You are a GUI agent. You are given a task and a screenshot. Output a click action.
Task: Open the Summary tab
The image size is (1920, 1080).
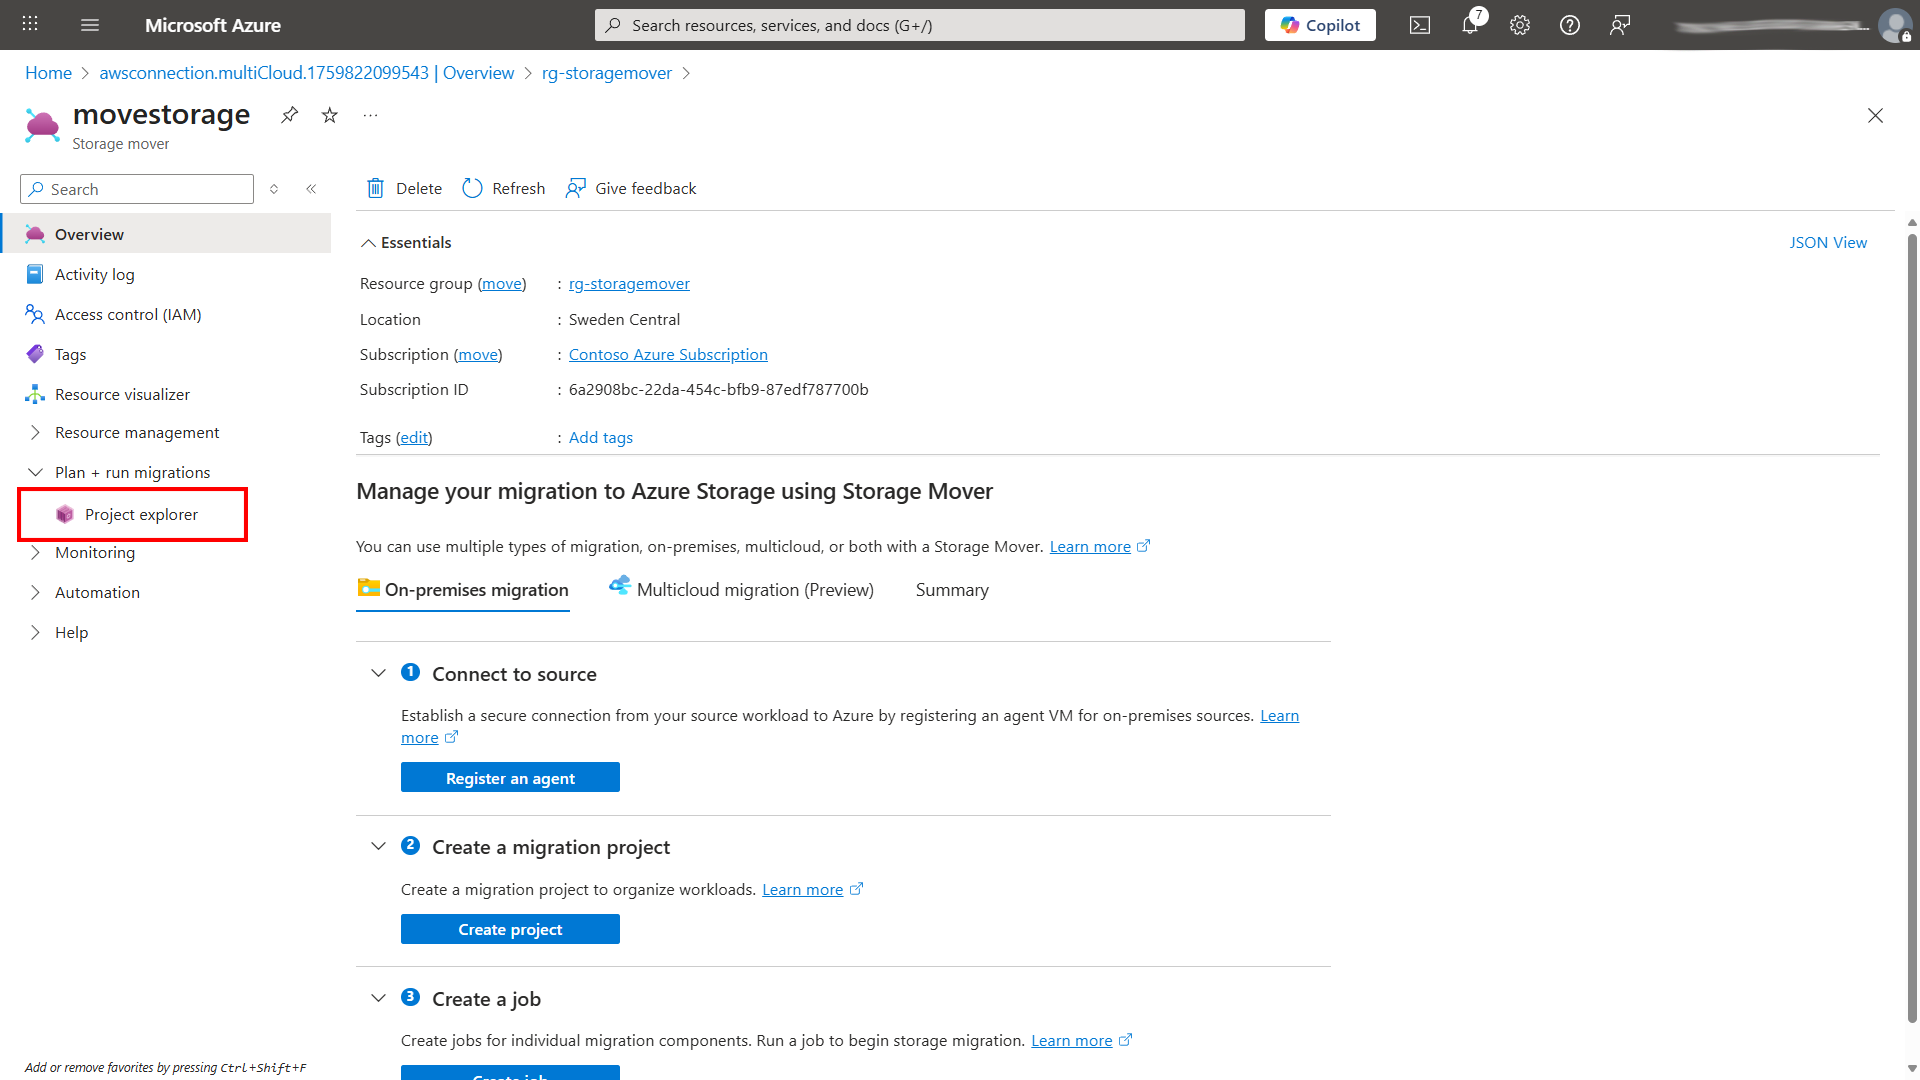951,589
